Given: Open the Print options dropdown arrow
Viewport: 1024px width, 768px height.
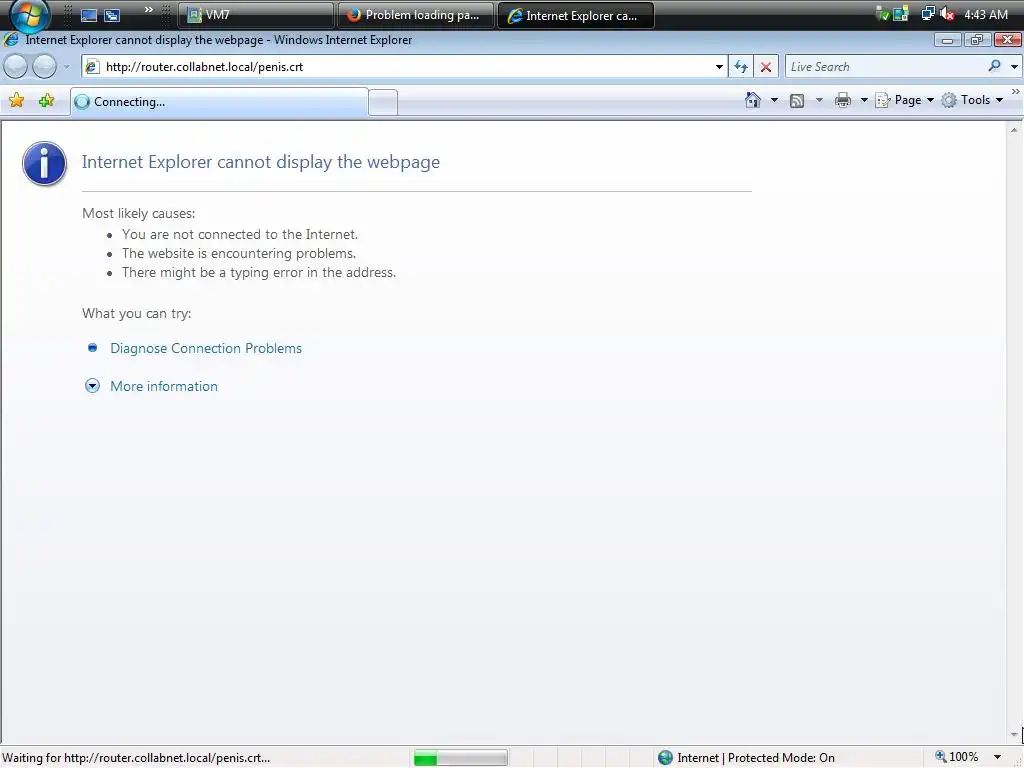Looking at the screenshot, I should (x=863, y=101).
